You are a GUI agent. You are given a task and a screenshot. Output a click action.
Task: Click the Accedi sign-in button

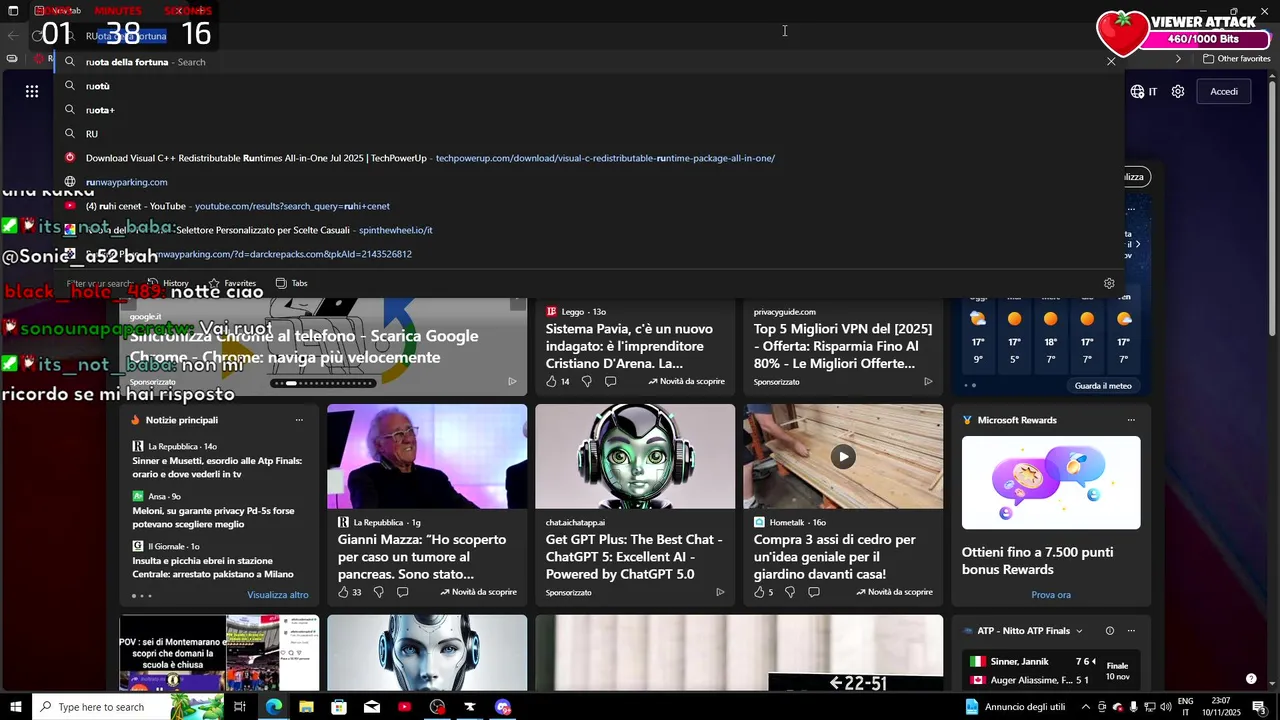(x=1224, y=91)
